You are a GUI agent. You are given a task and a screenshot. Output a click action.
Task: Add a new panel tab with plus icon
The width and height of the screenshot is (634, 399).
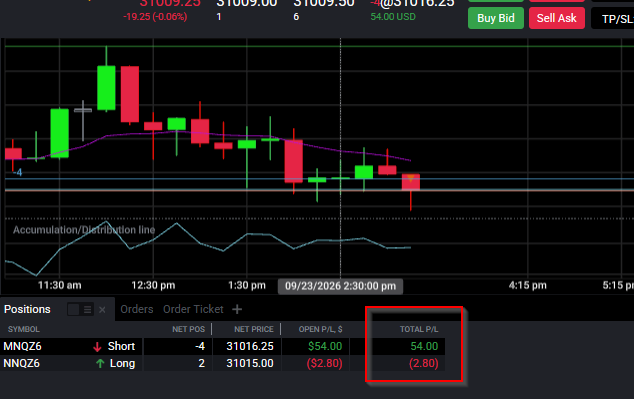[237, 309]
